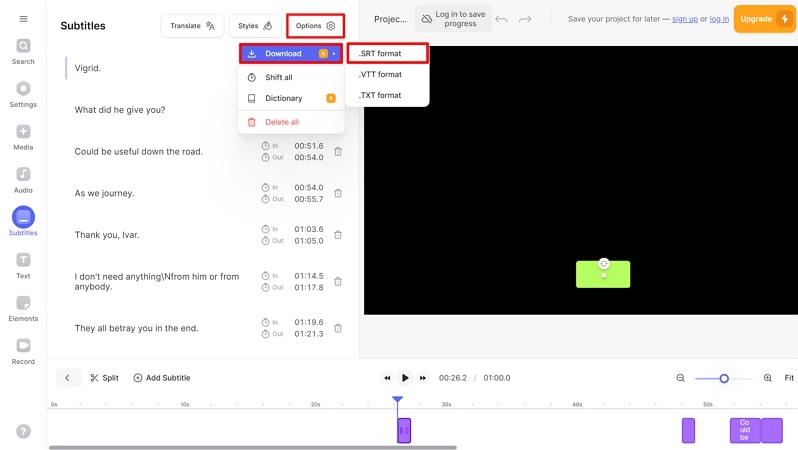The width and height of the screenshot is (798, 450).
Task: Select the Subtitles sidebar tool
Action: [x=23, y=221]
